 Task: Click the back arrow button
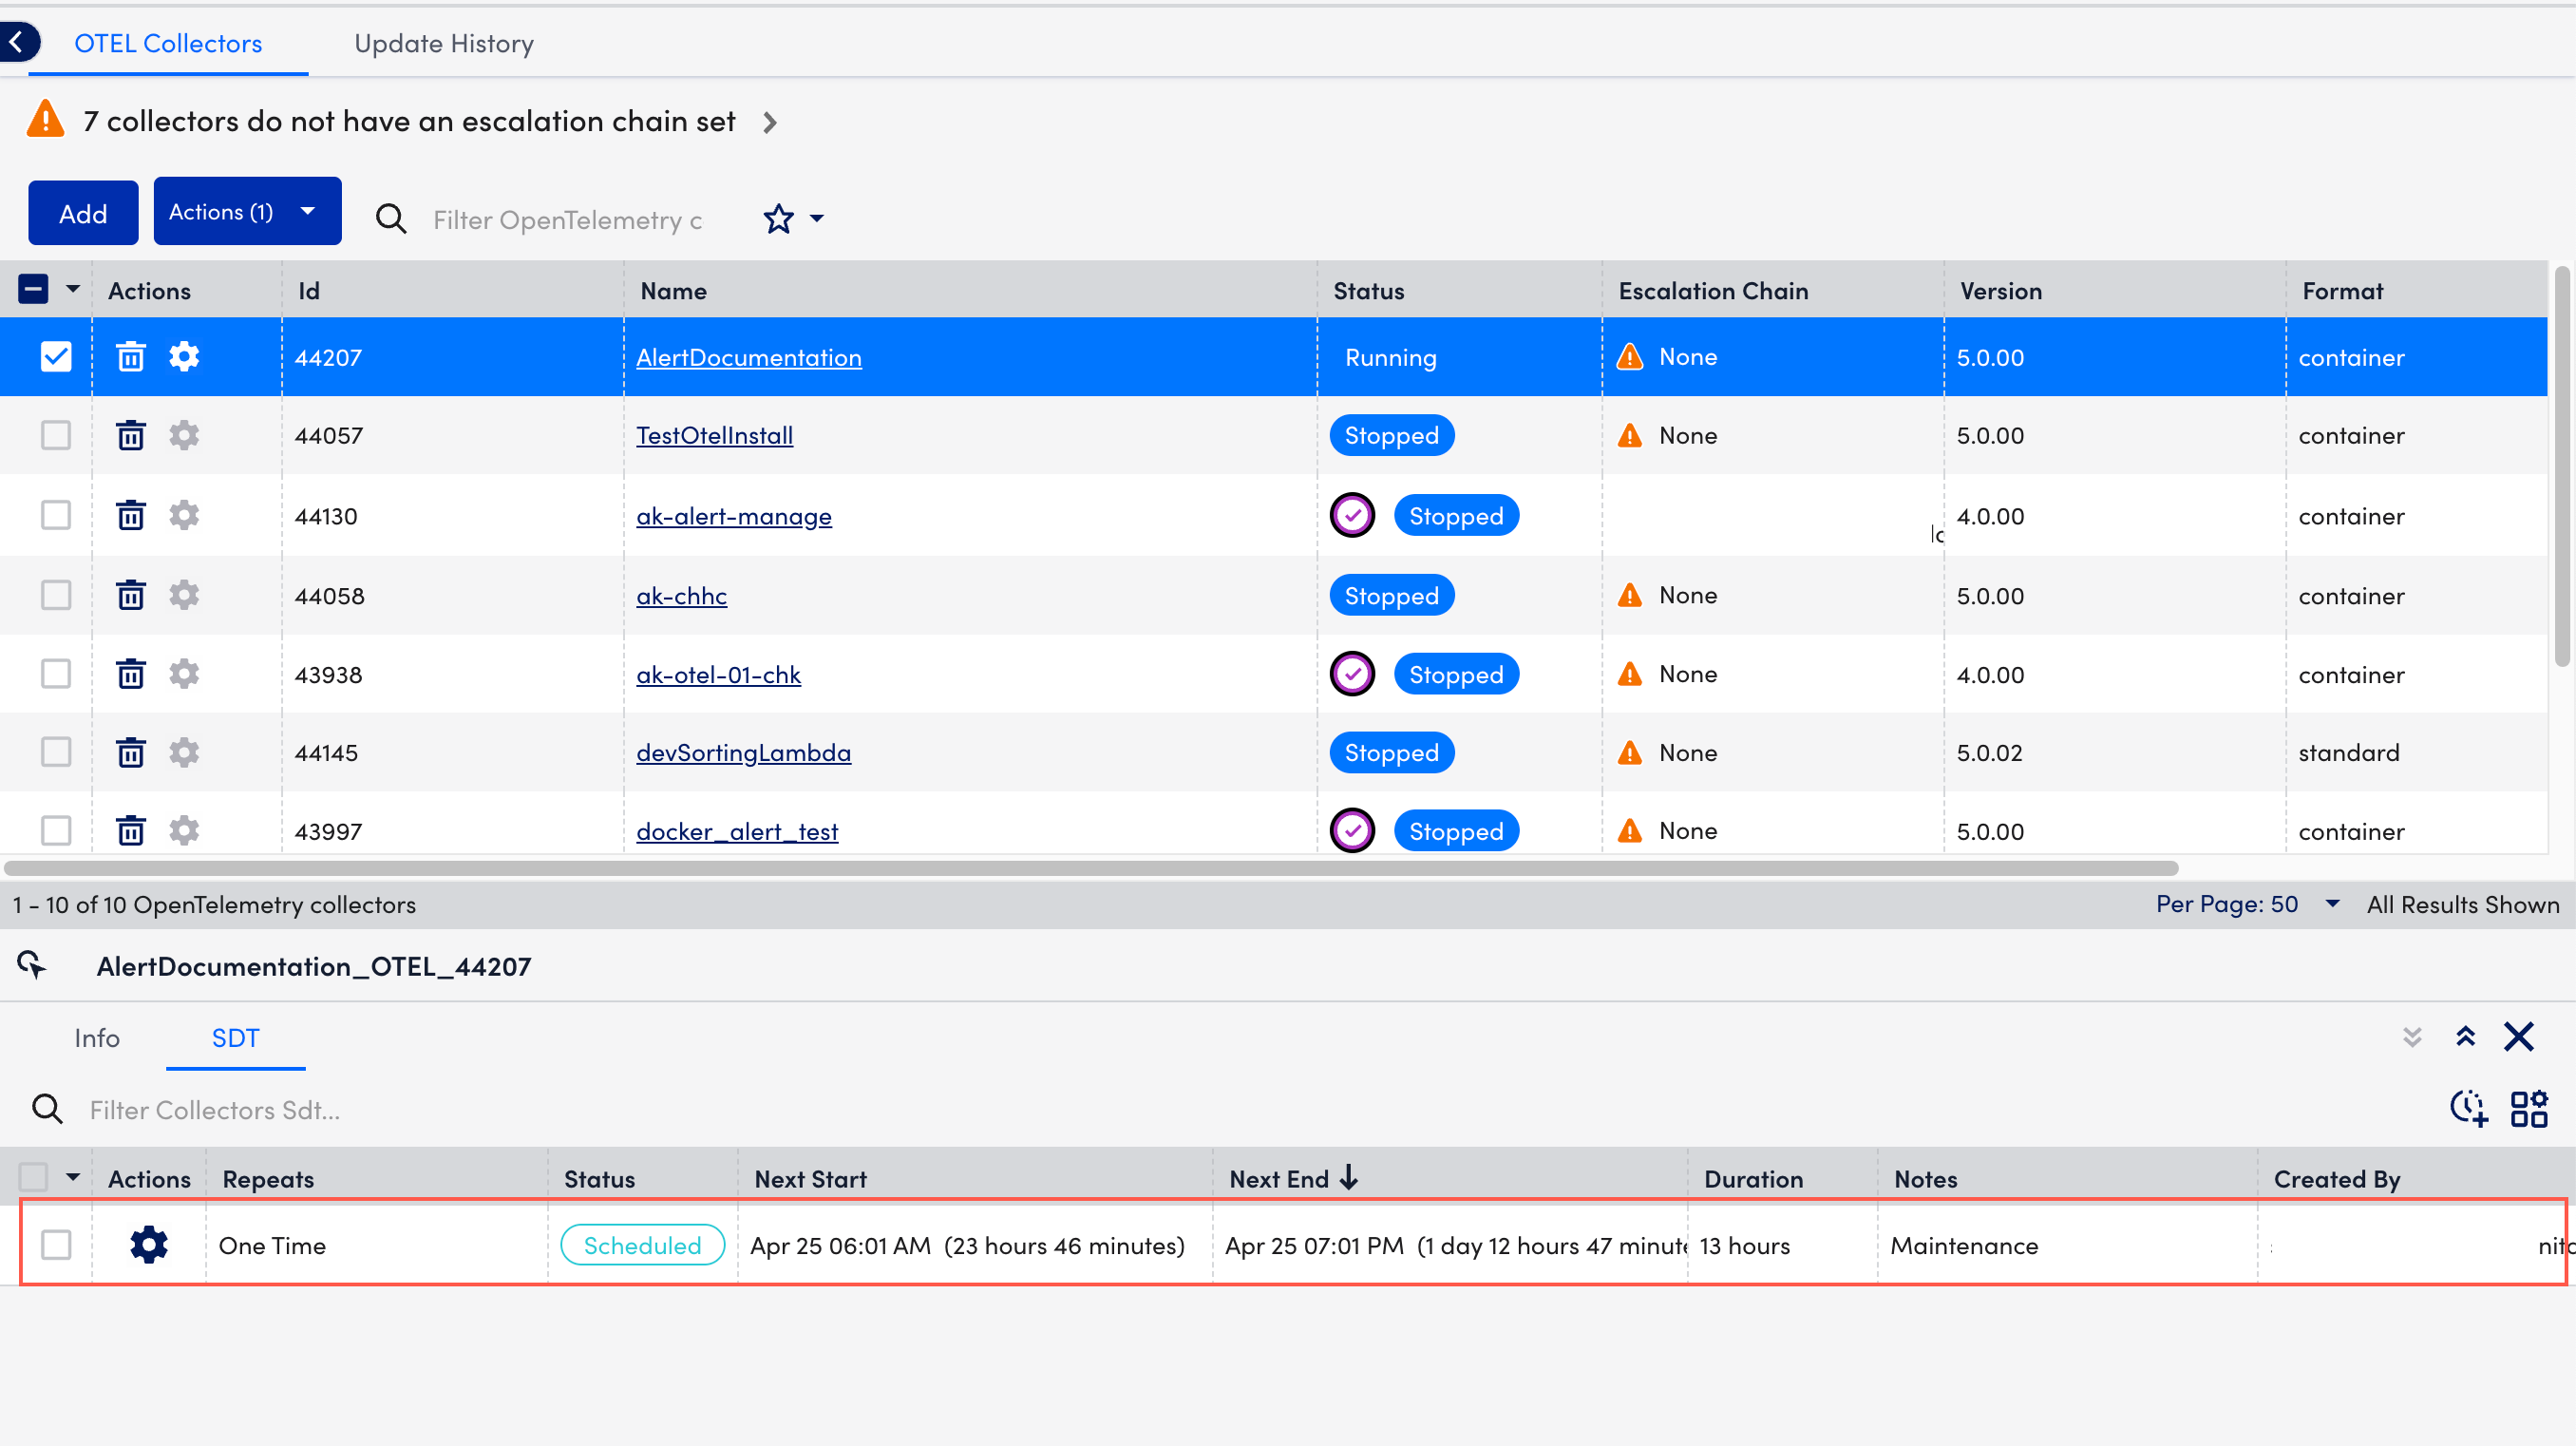17,43
